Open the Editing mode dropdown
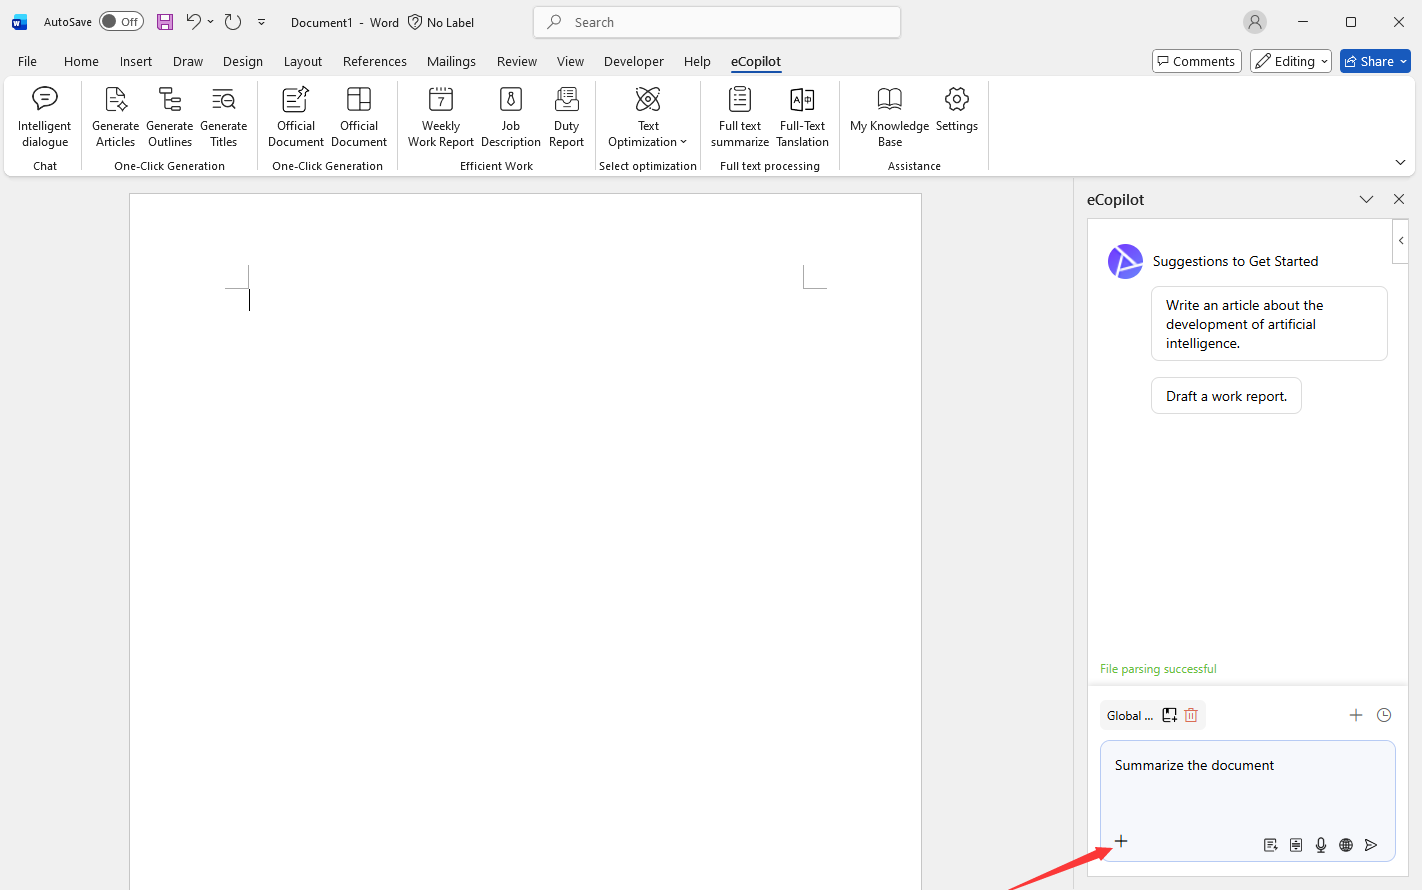Image resolution: width=1422 pixels, height=890 pixels. (1291, 61)
